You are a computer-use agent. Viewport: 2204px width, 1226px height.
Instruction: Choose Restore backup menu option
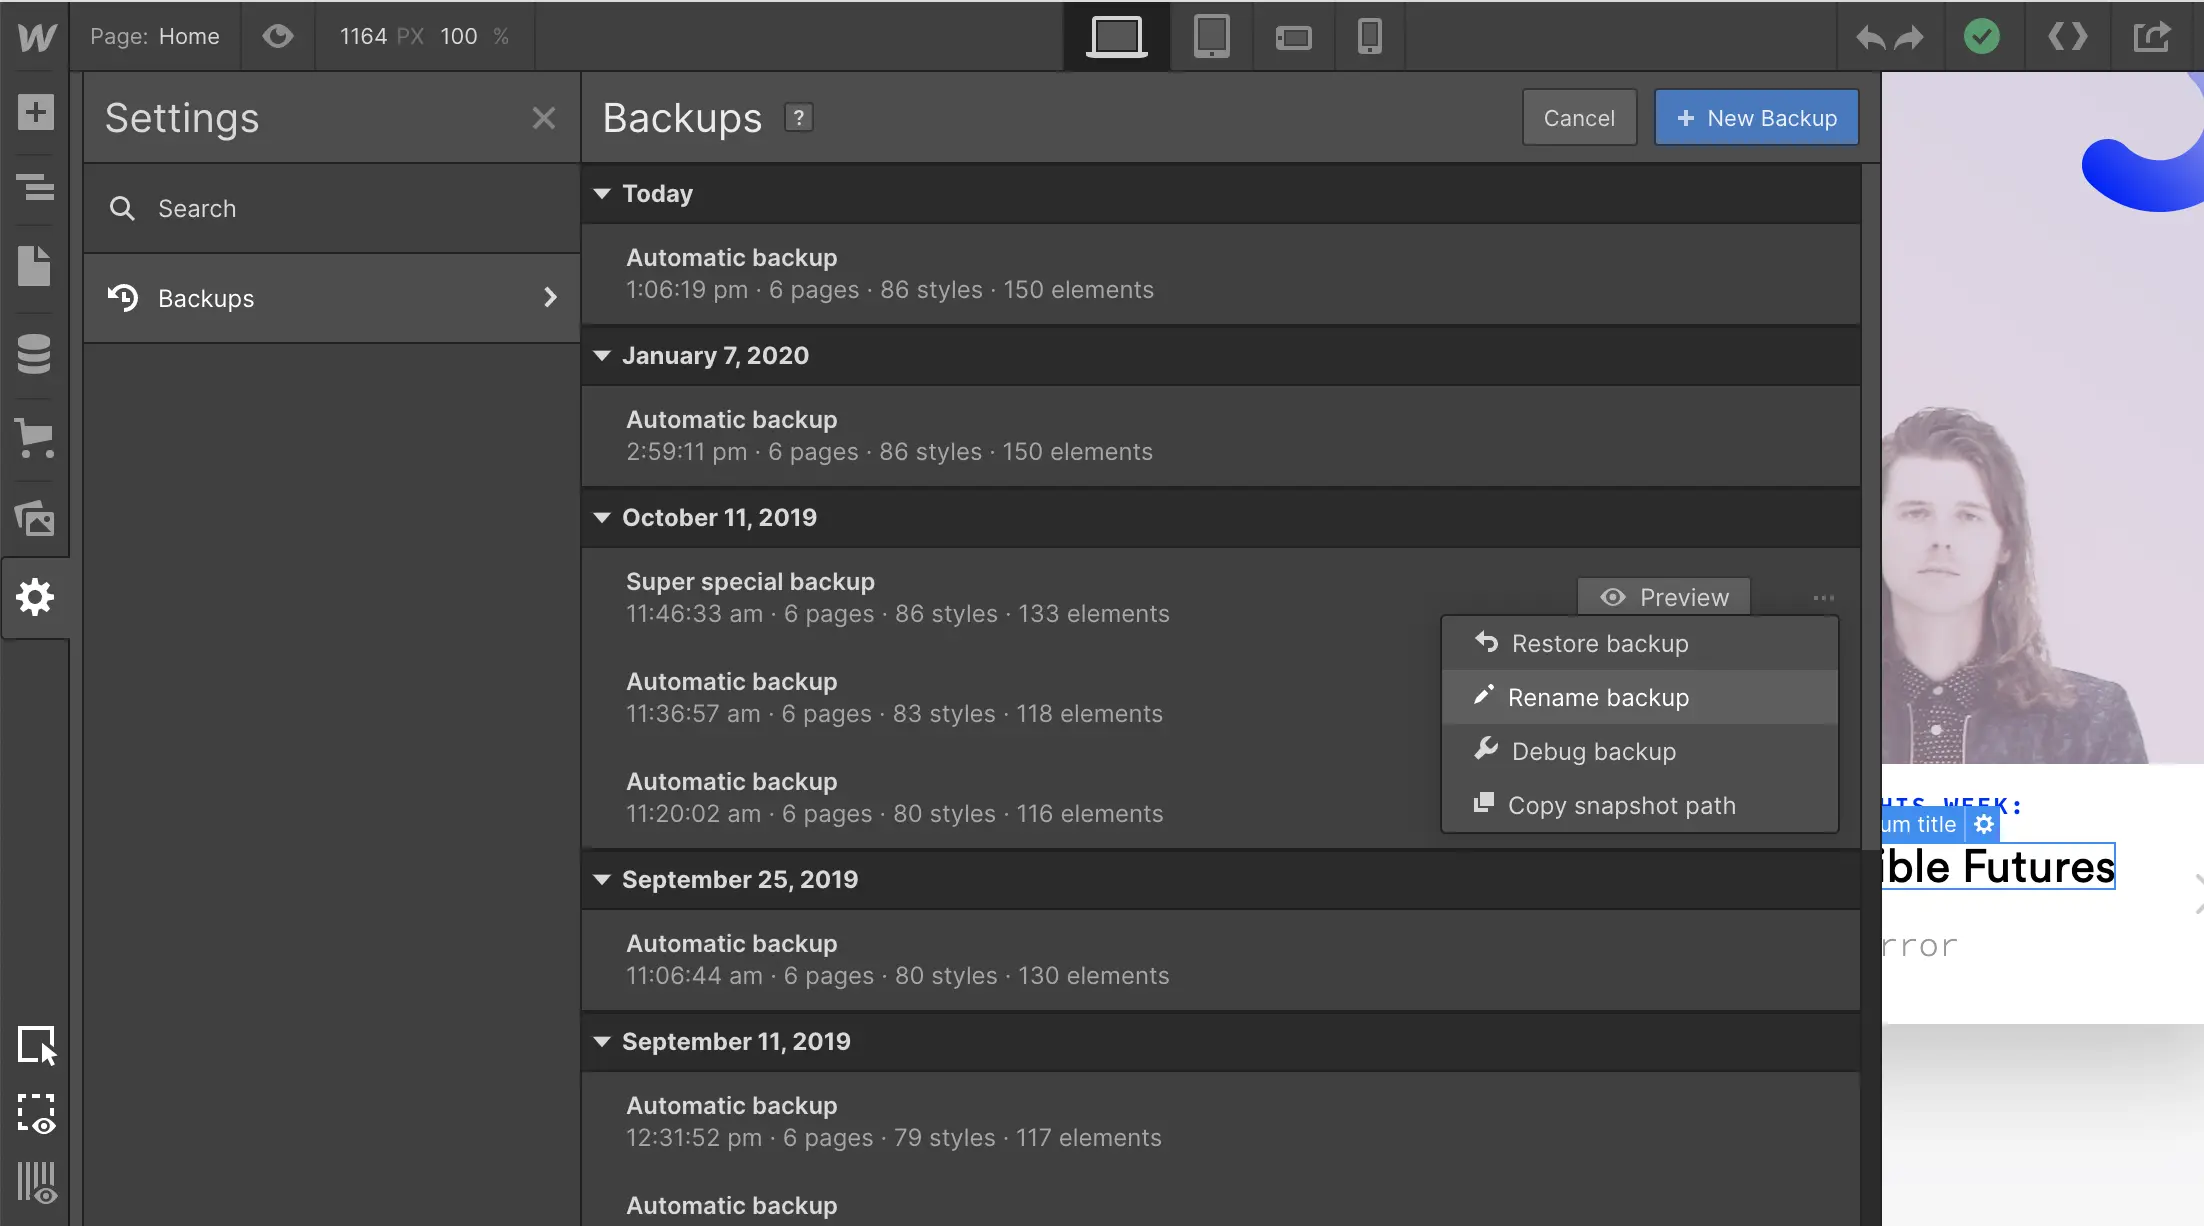[x=1599, y=644]
